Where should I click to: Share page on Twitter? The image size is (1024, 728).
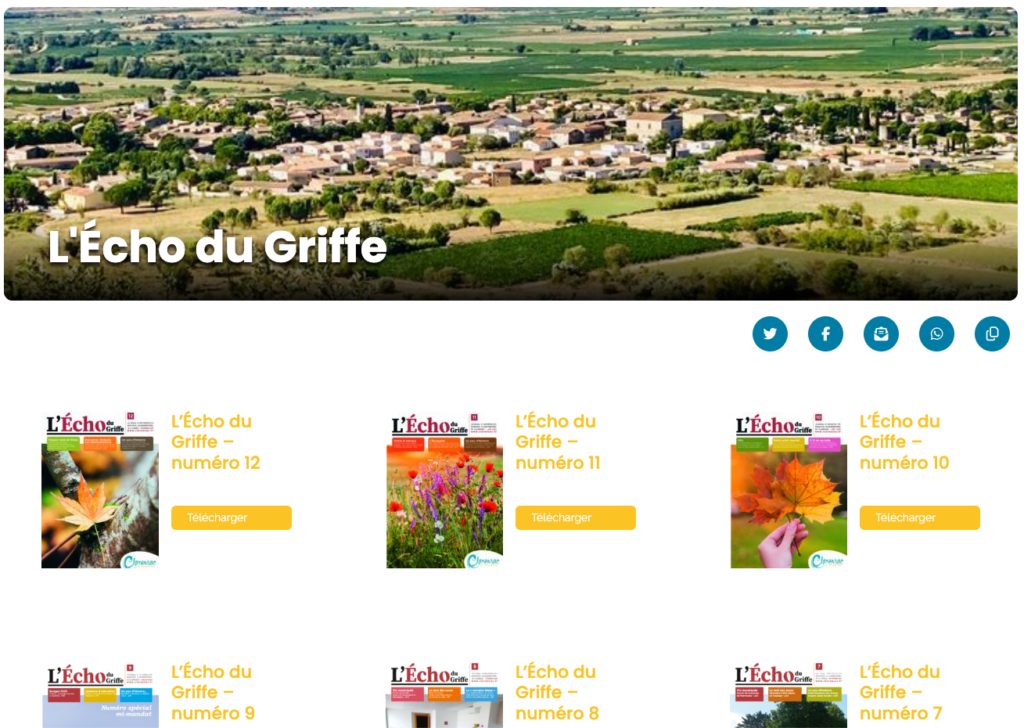(770, 334)
